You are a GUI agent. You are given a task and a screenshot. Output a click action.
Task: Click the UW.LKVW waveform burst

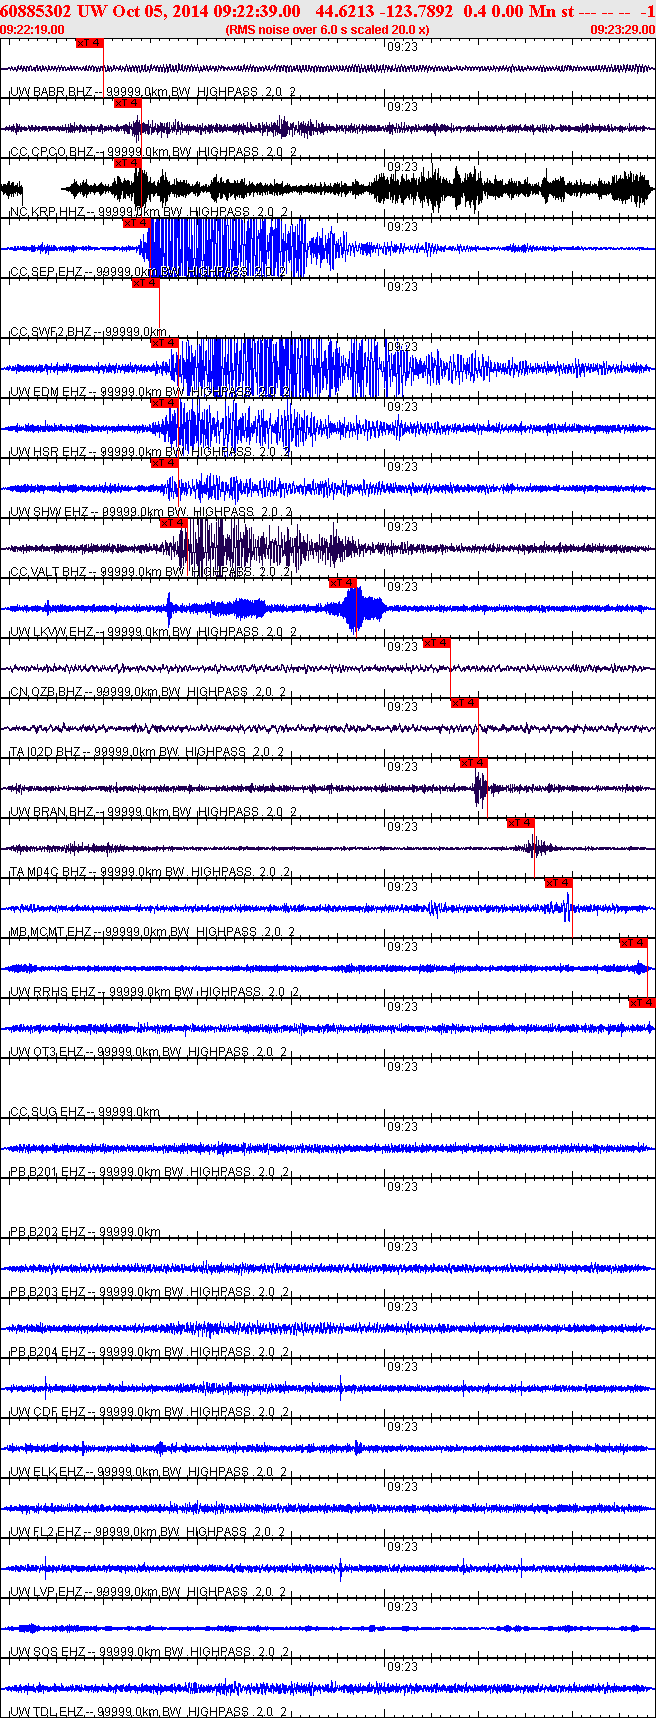pyautogui.click(x=355, y=608)
